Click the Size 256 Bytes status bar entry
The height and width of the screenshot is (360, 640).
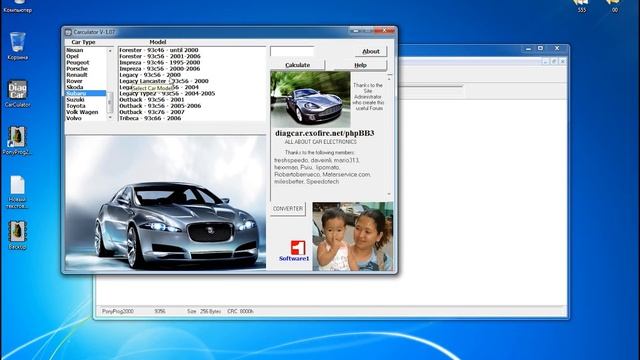pos(204,311)
